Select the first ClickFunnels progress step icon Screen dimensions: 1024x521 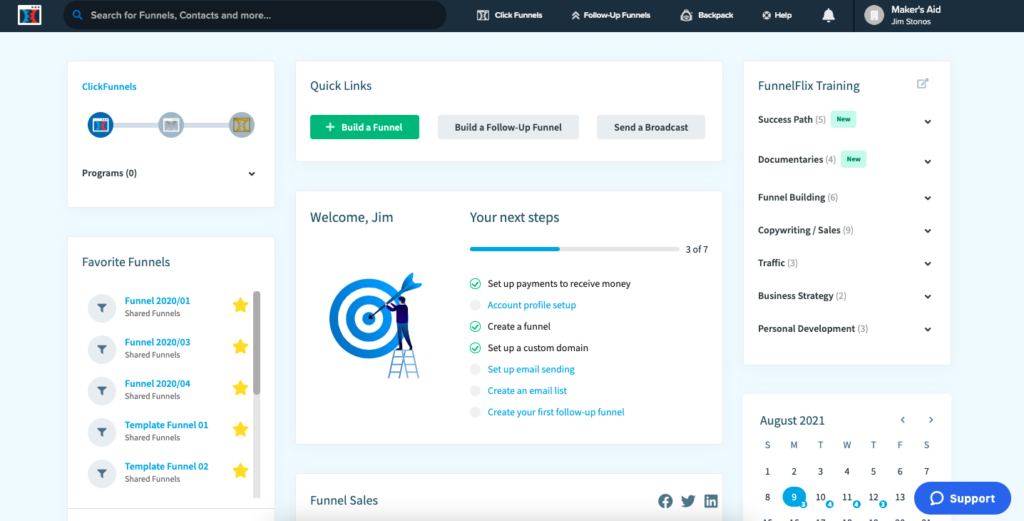coord(101,125)
